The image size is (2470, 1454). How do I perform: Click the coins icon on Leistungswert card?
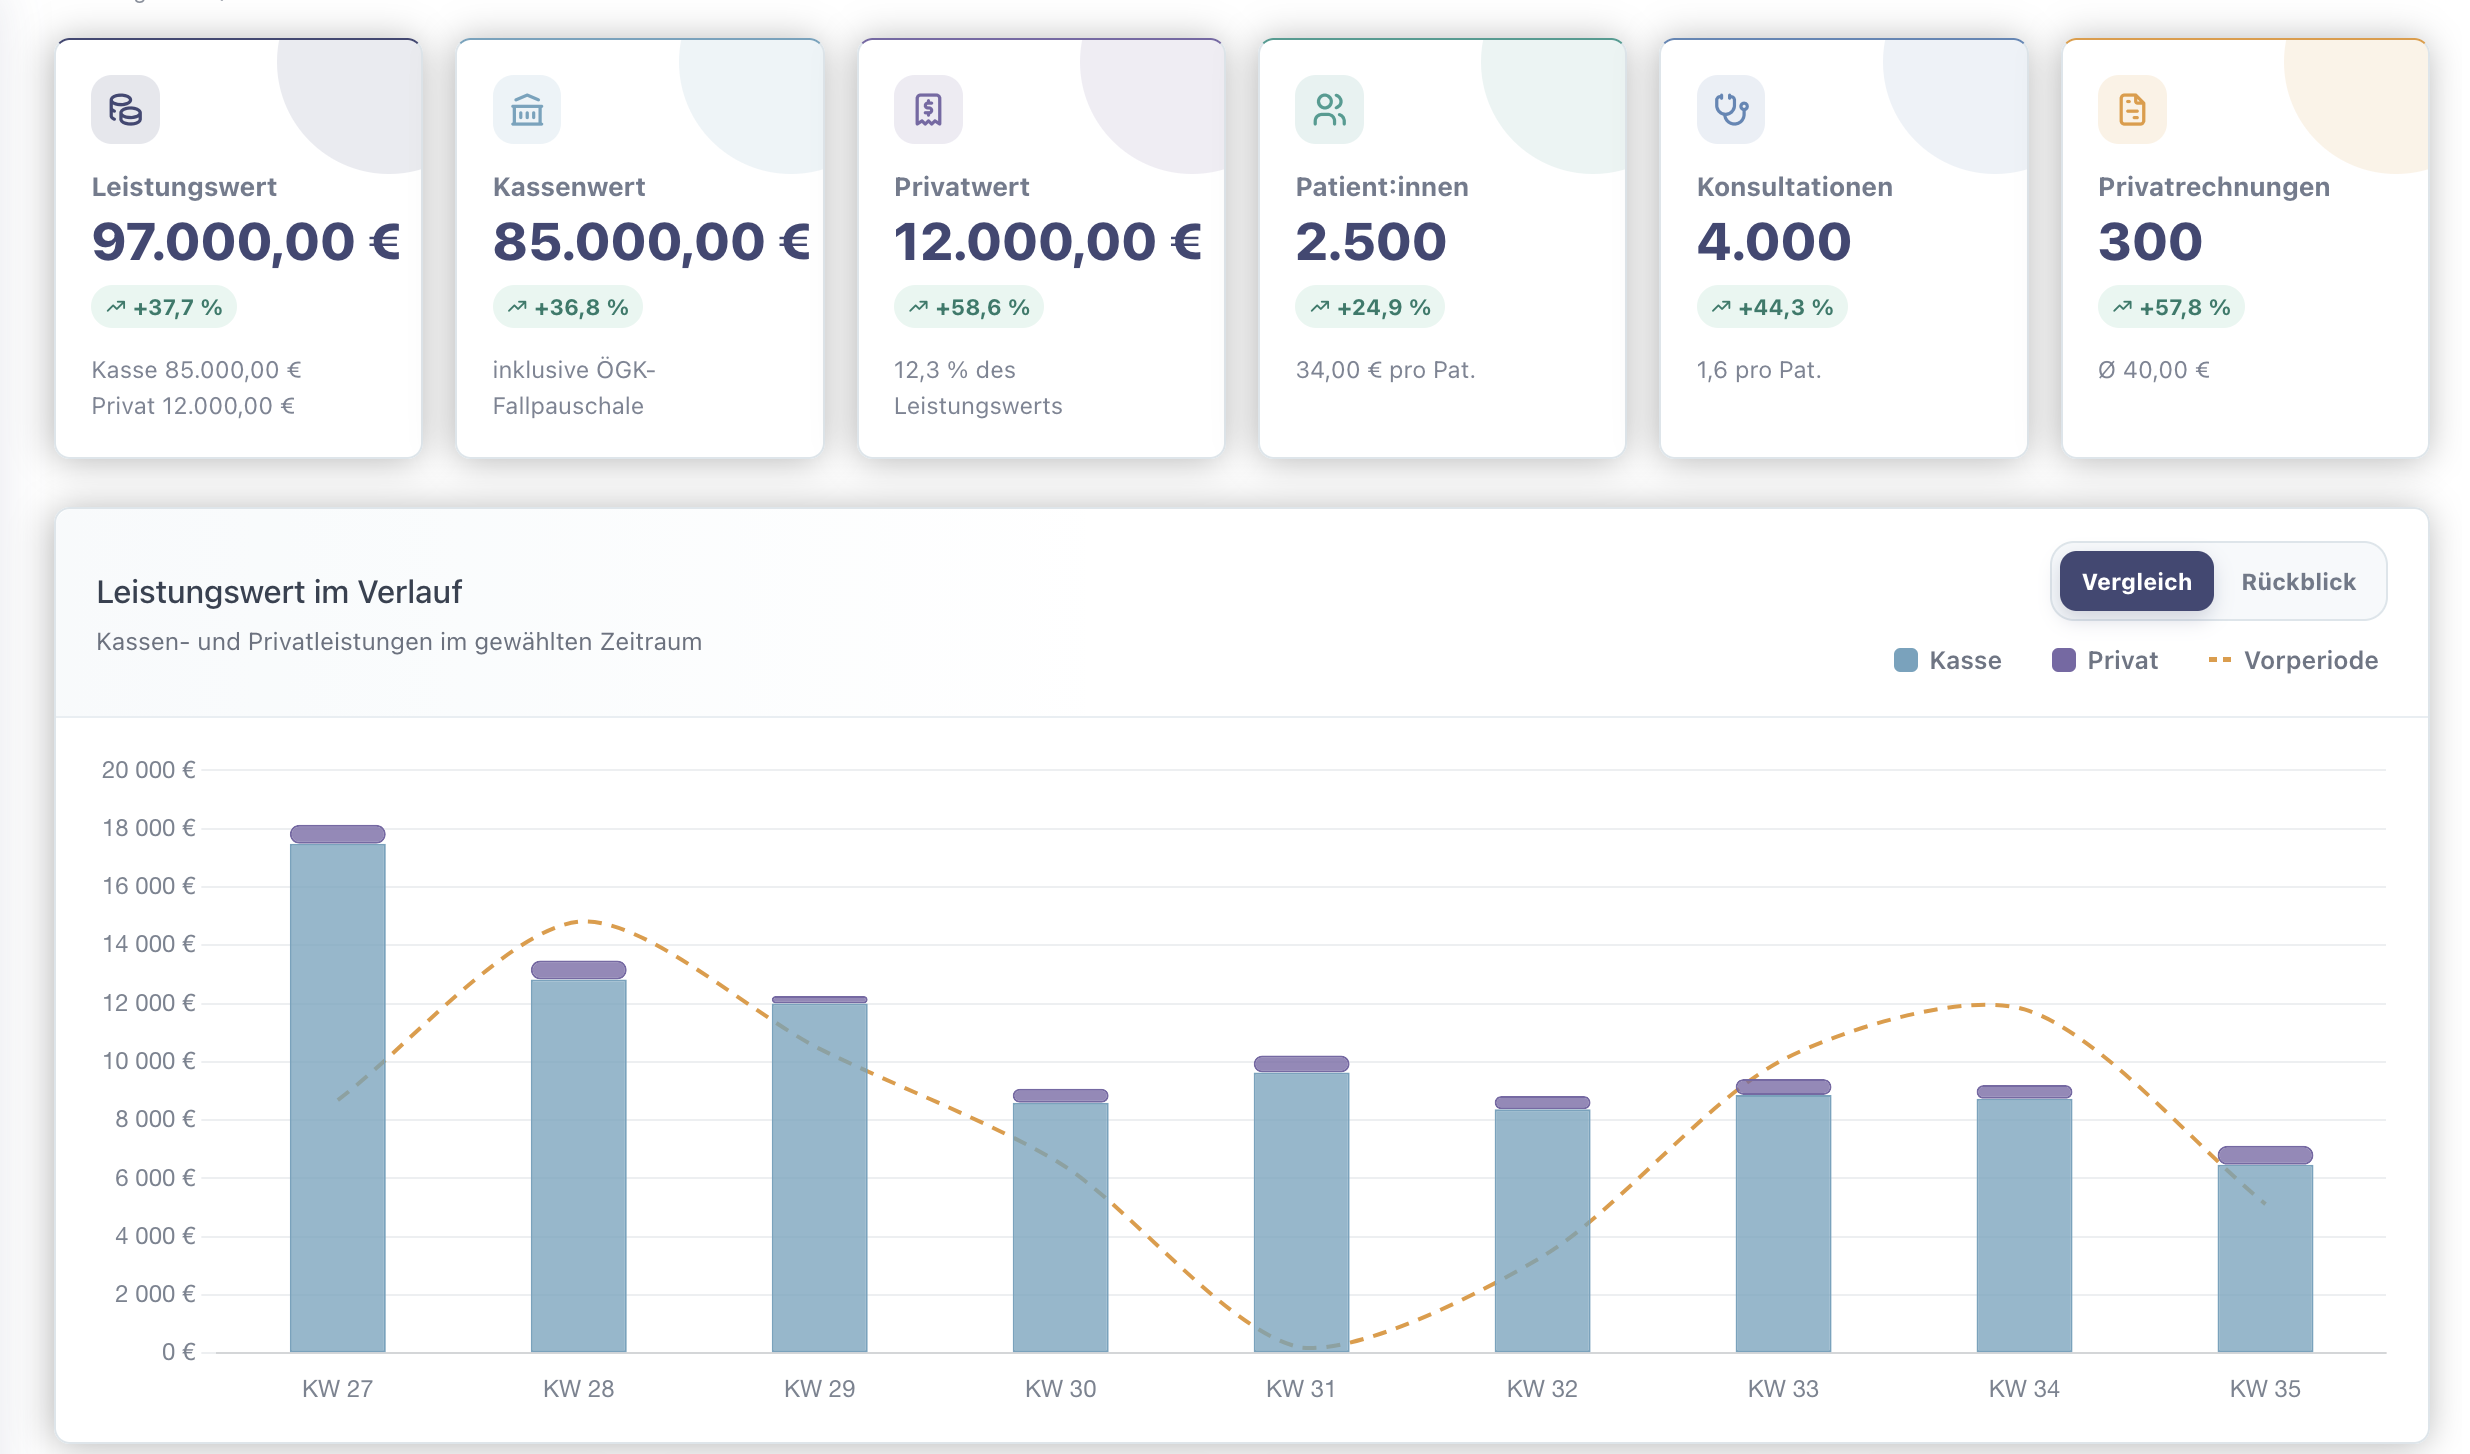click(x=125, y=109)
